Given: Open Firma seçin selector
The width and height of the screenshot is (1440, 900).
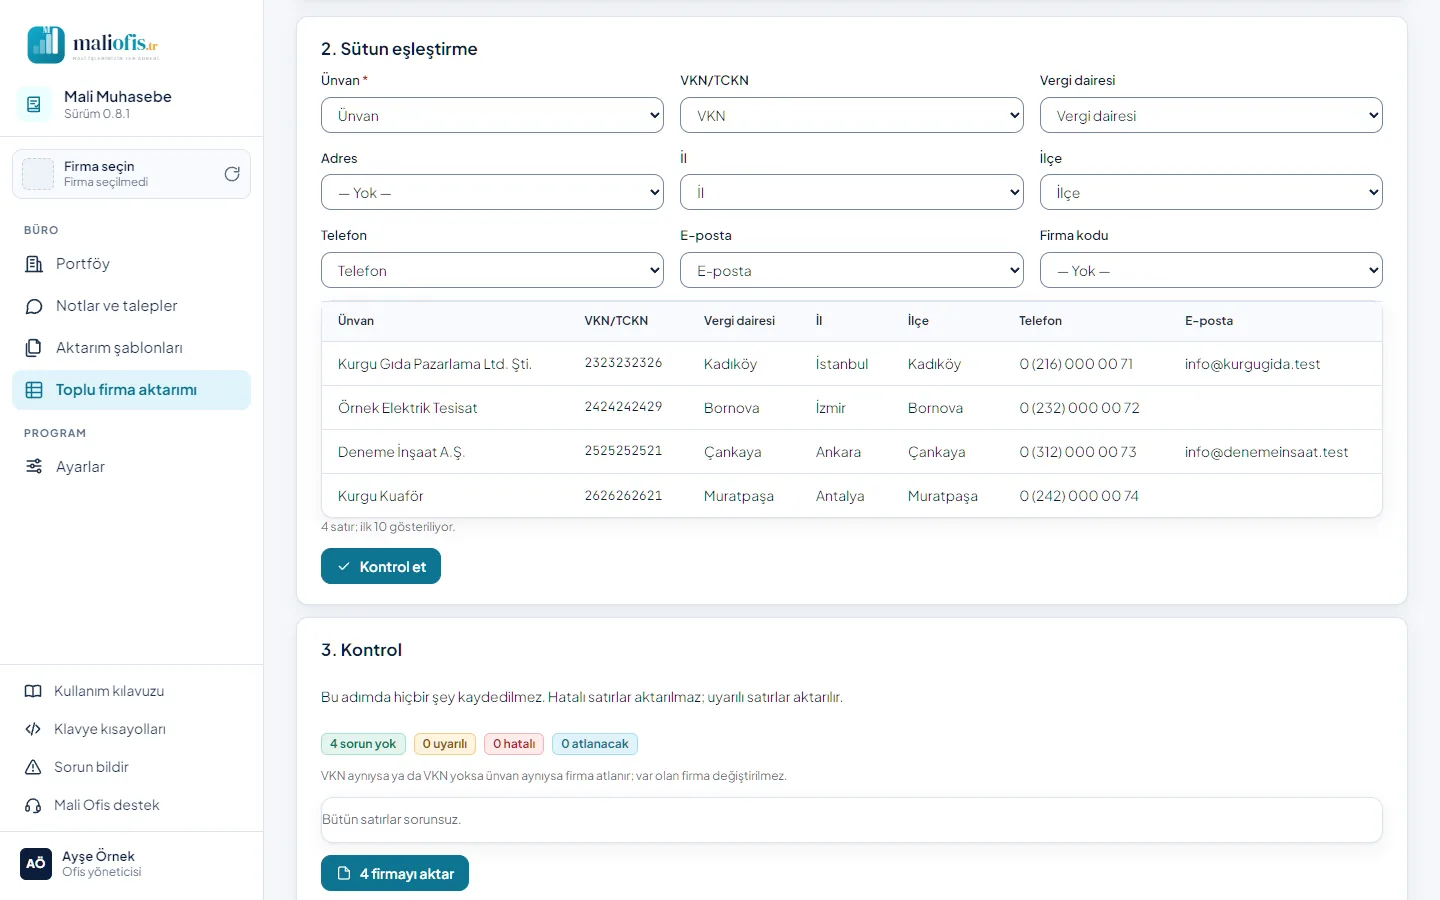Looking at the screenshot, I should [131, 174].
